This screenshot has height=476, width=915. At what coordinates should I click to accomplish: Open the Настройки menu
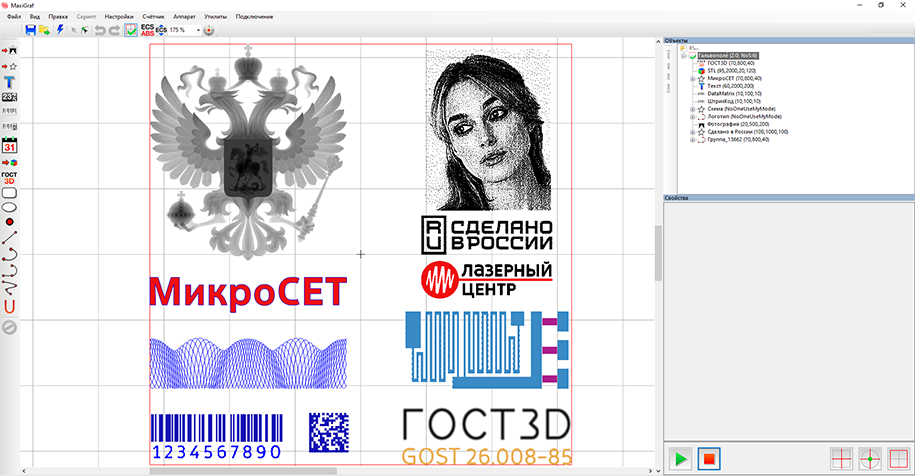[119, 17]
